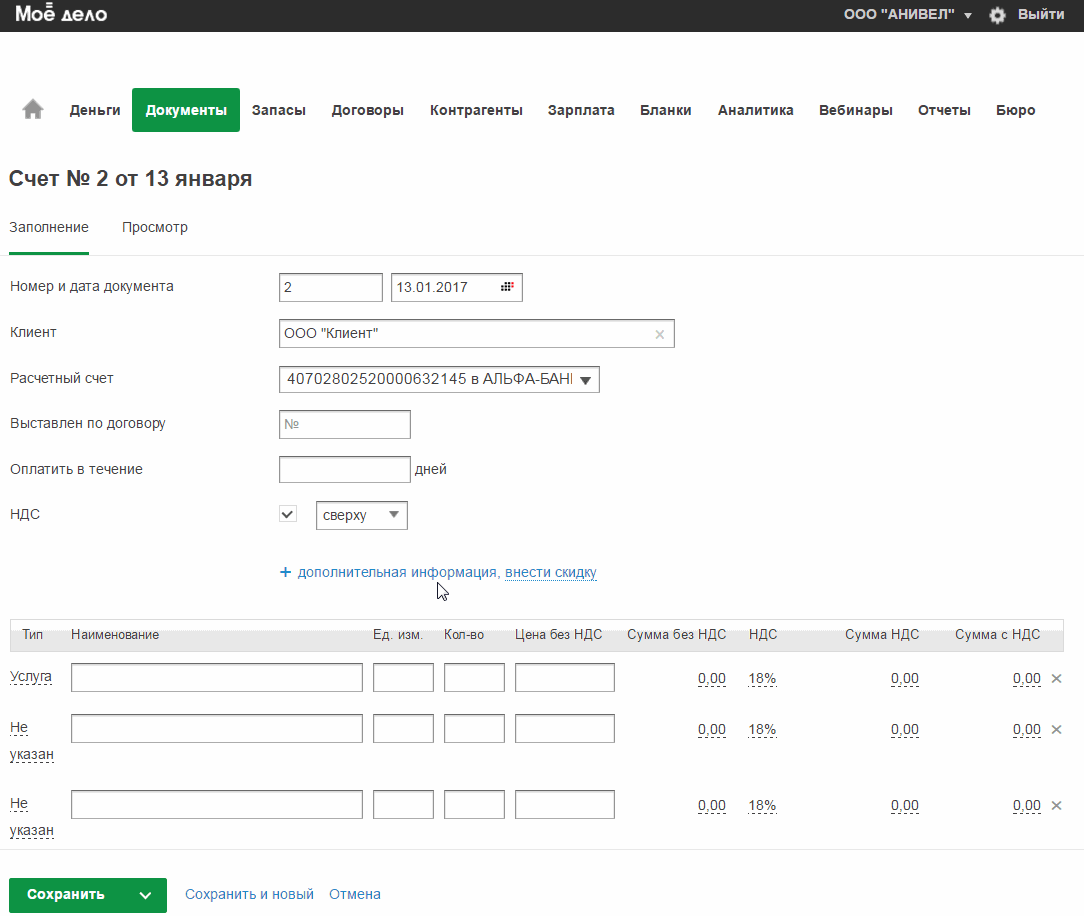This screenshot has width=1084, height=916.
Task: Clear the client field with X
Action: point(659,334)
